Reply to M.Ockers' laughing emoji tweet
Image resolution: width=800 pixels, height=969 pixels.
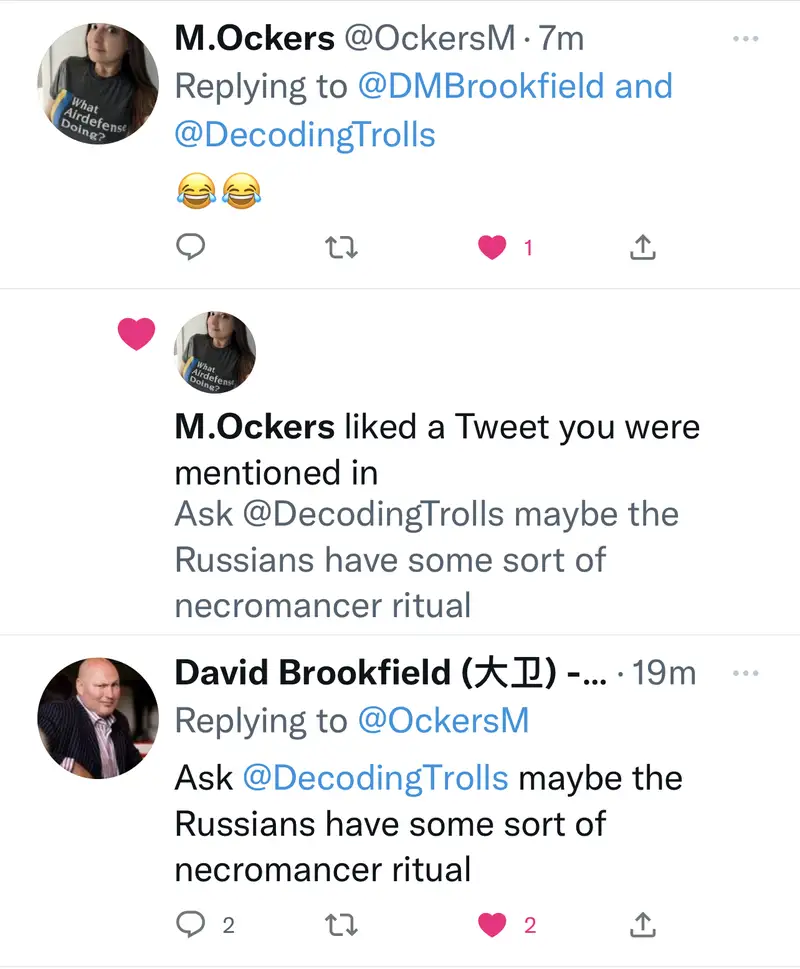pyautogui.click(x=191, y=247)
